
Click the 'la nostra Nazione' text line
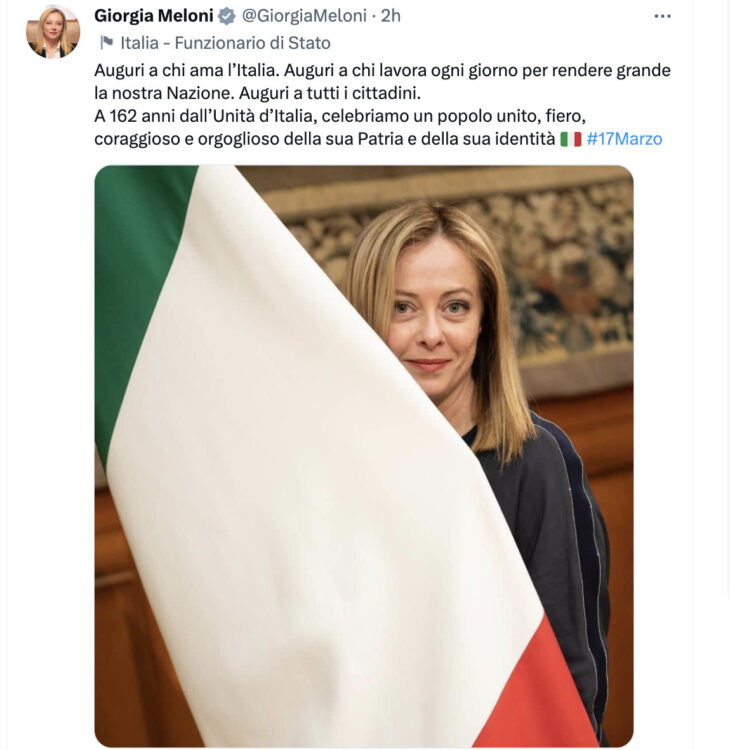(165, 93)
